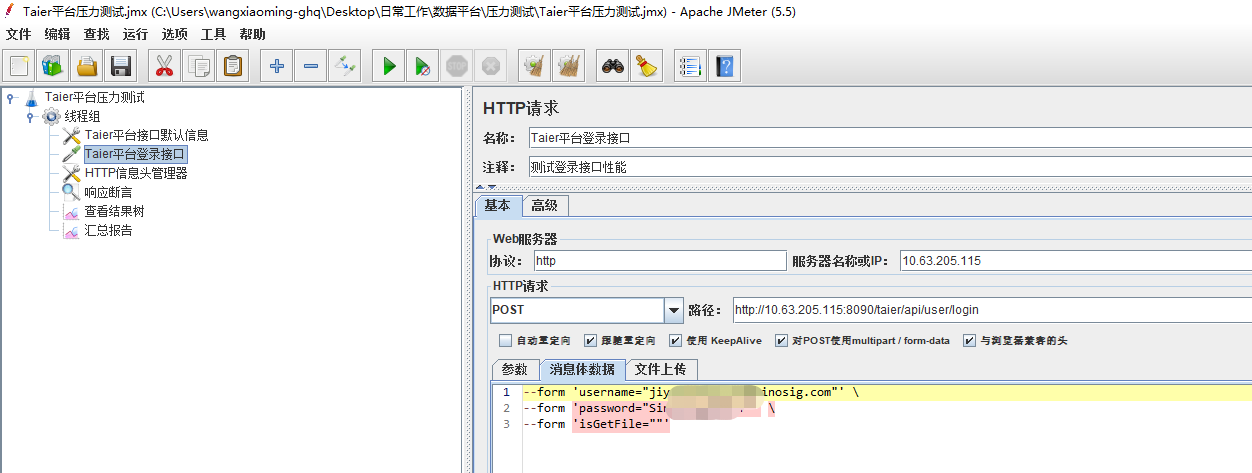Collapse all nodes with minus icon
Screen dimensions: 1252x473
[311, 67]
